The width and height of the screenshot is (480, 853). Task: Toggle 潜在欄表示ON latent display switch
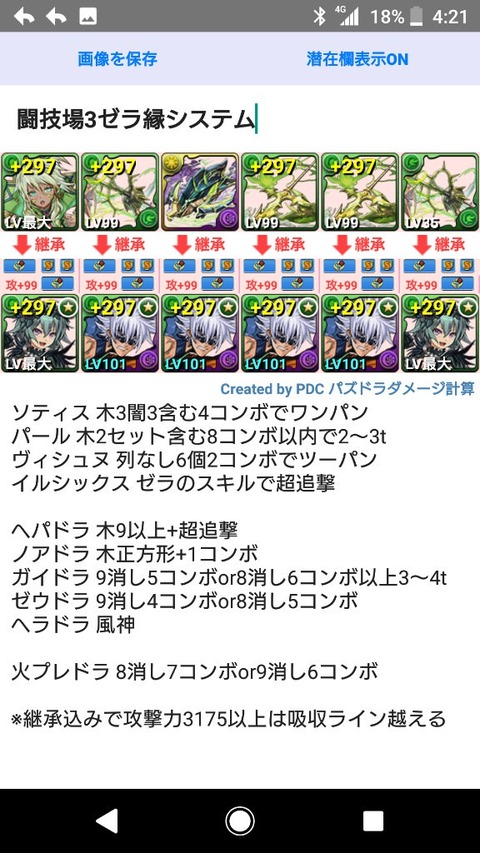coord(357,59)
